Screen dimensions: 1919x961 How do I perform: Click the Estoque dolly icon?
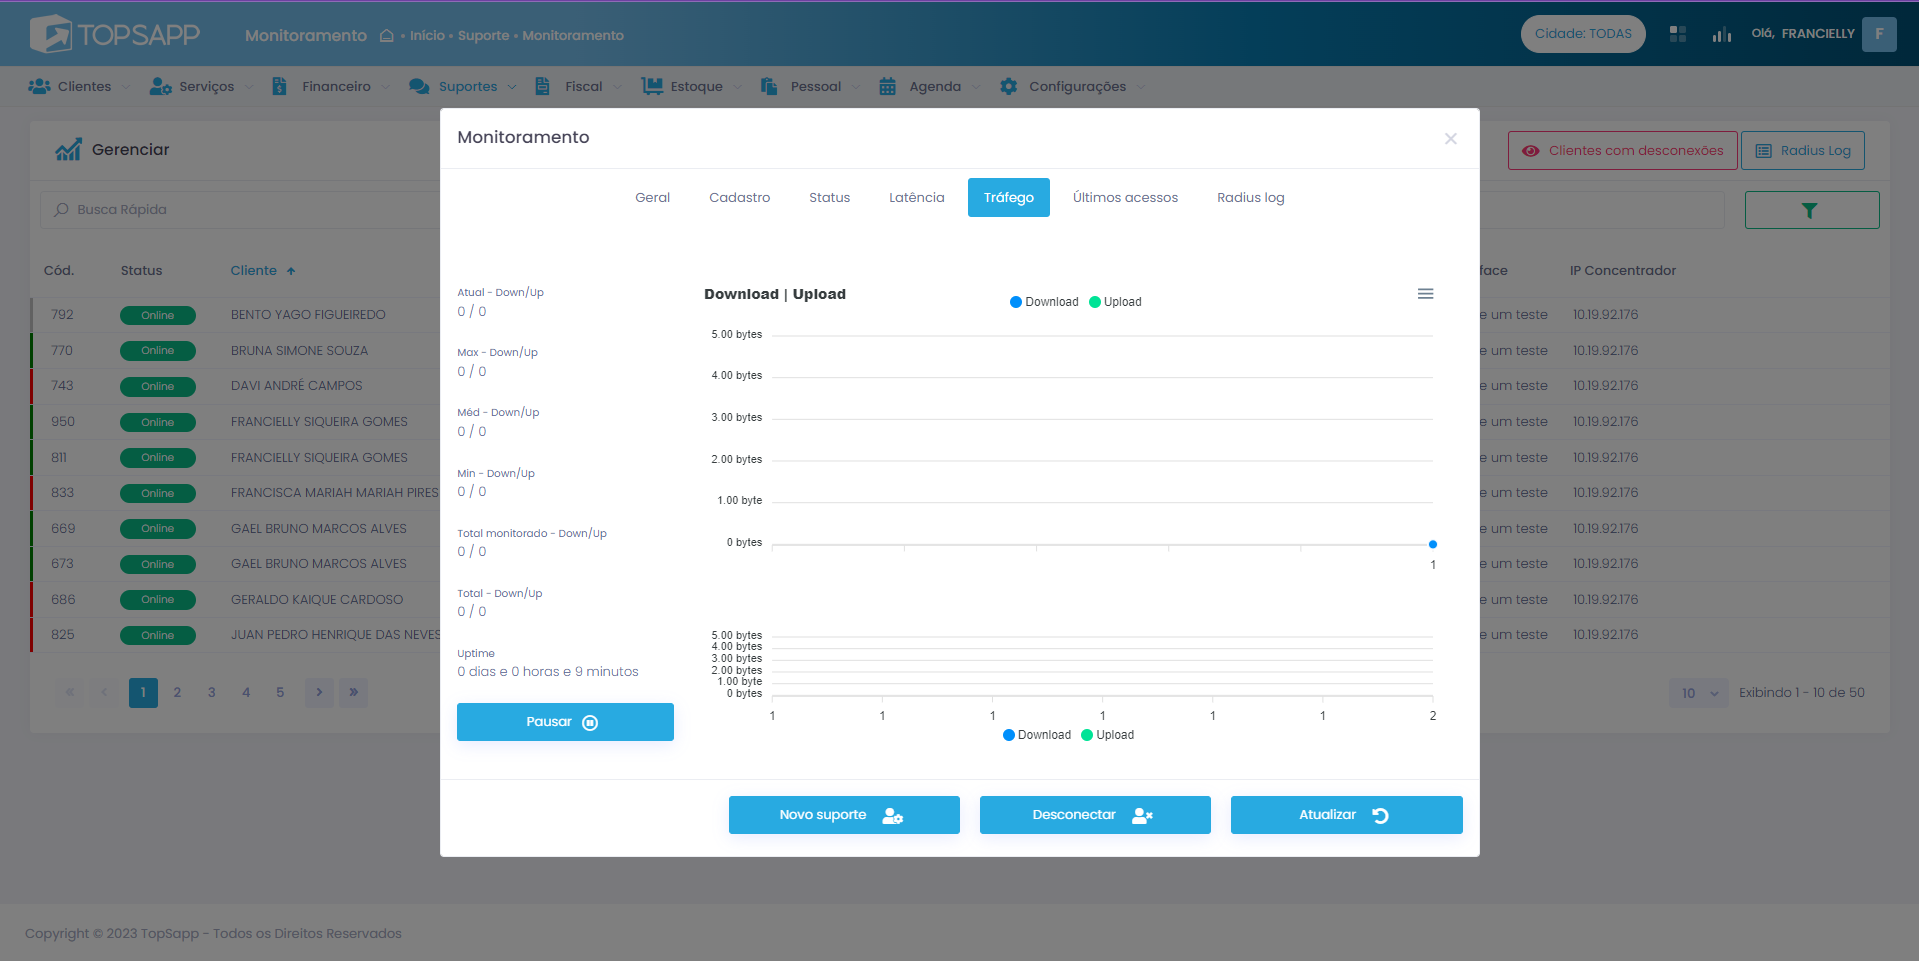pyautogui.click(x=652, y=86)
